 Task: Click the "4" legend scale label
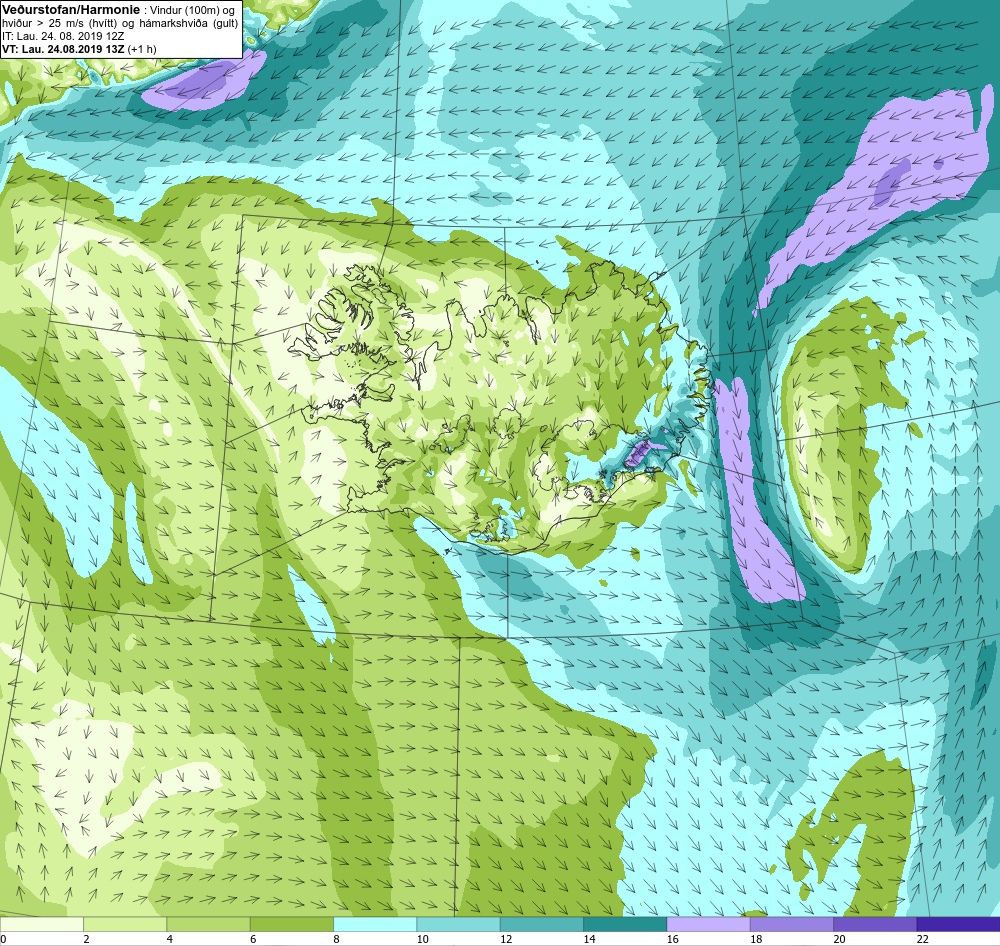click(170, 939)
